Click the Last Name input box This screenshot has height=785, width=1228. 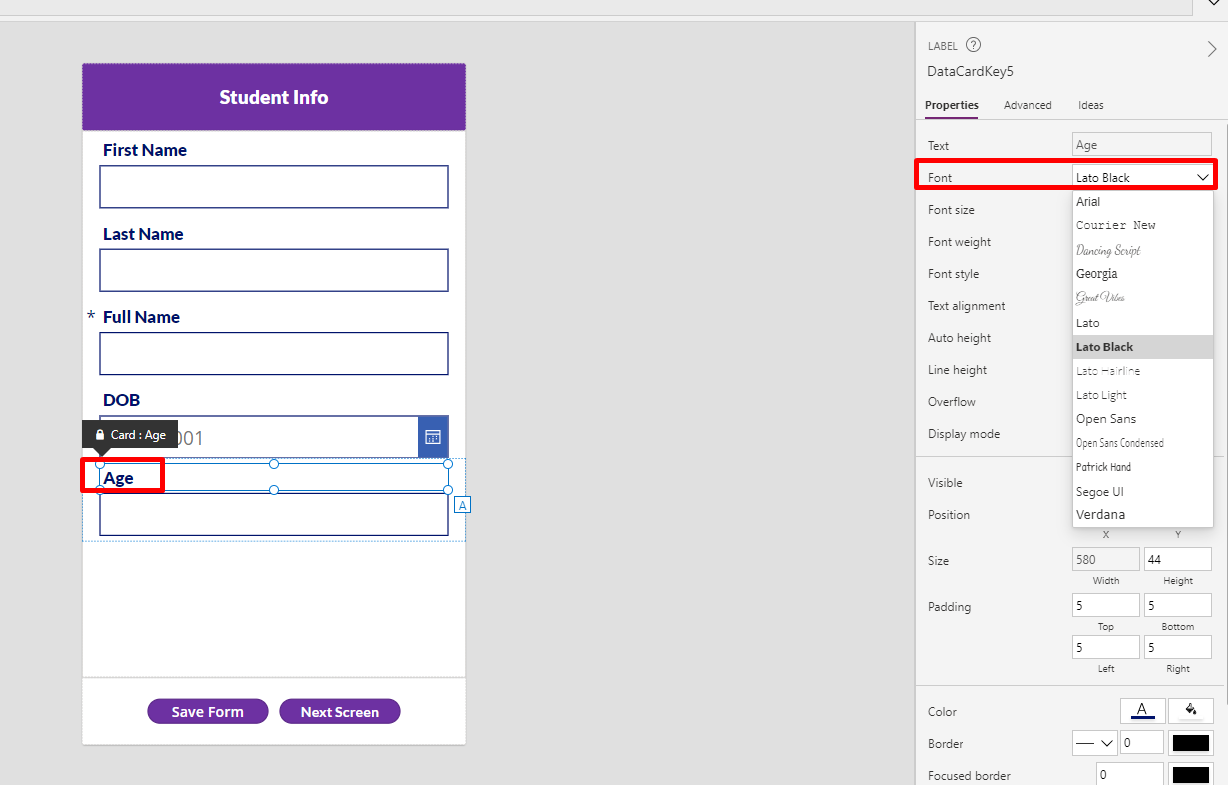(274, 270)
